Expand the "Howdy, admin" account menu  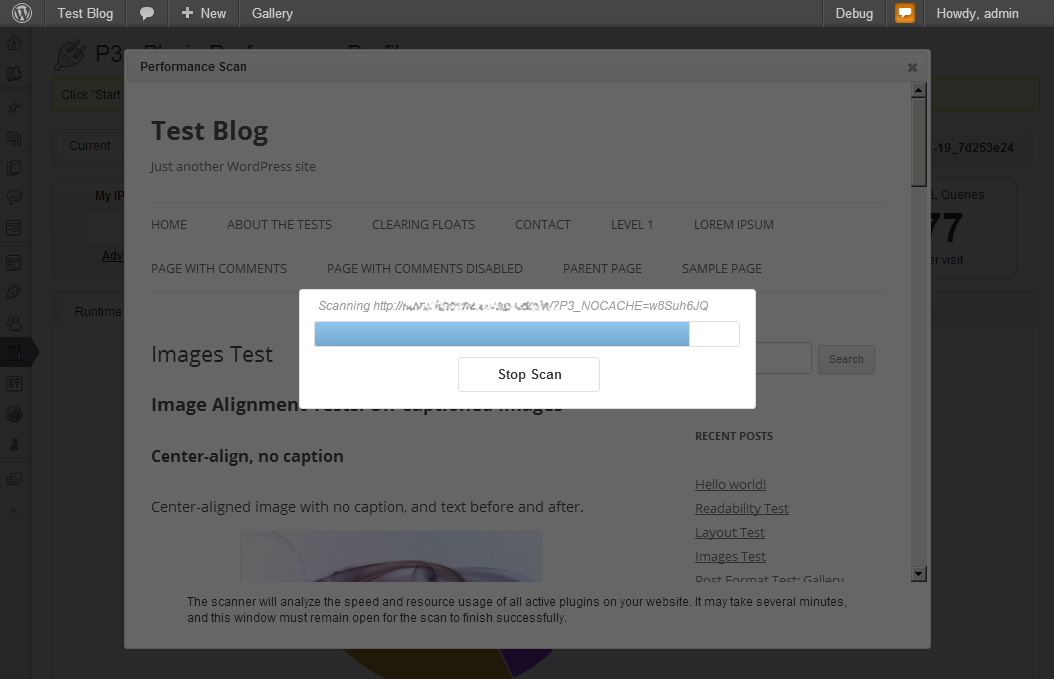tap(977, 14)
